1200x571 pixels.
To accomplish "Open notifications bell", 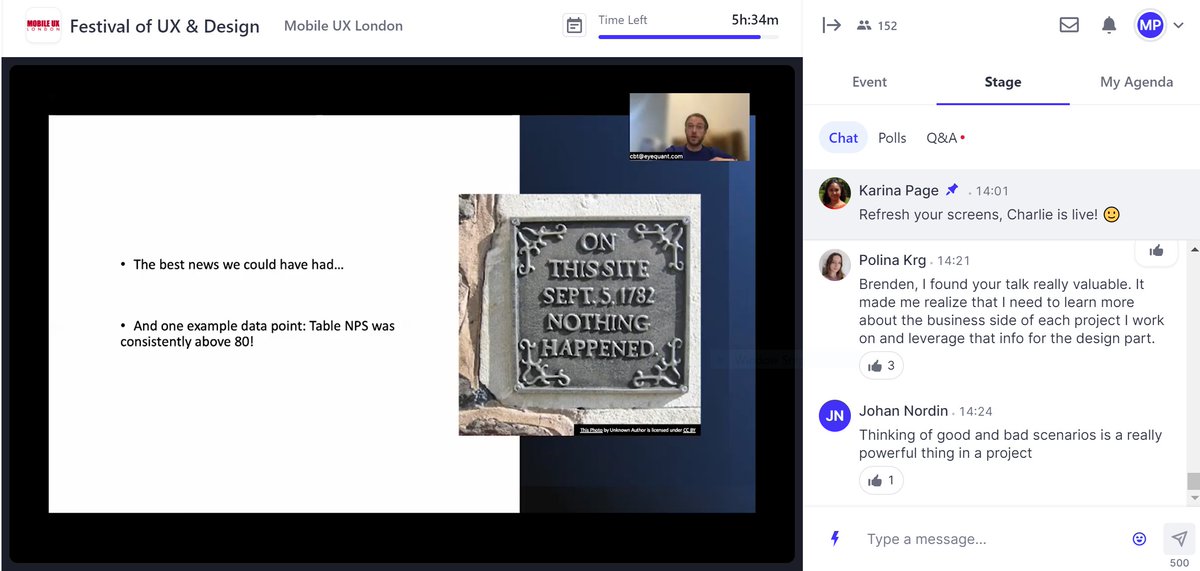I will [1109, 25].
